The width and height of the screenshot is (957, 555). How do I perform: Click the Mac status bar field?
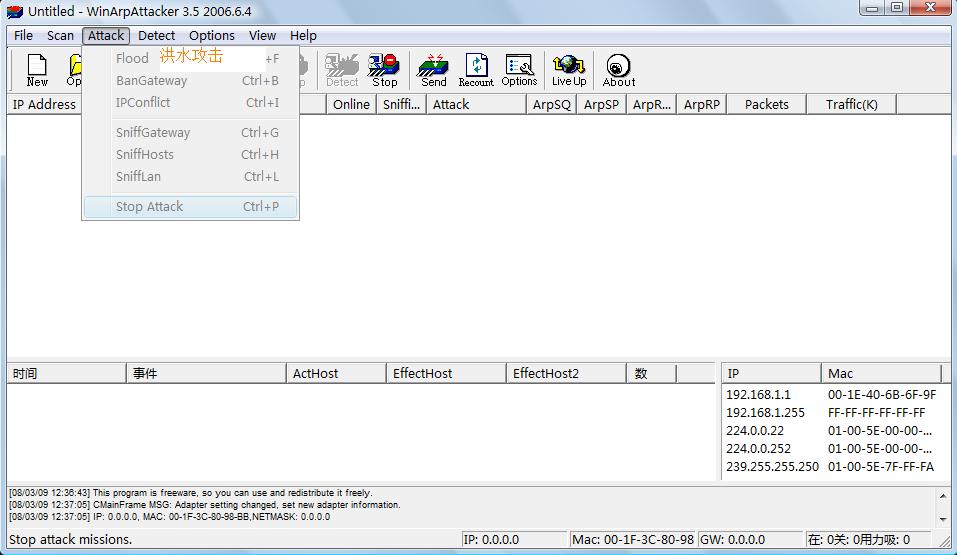tap(633, 540)
